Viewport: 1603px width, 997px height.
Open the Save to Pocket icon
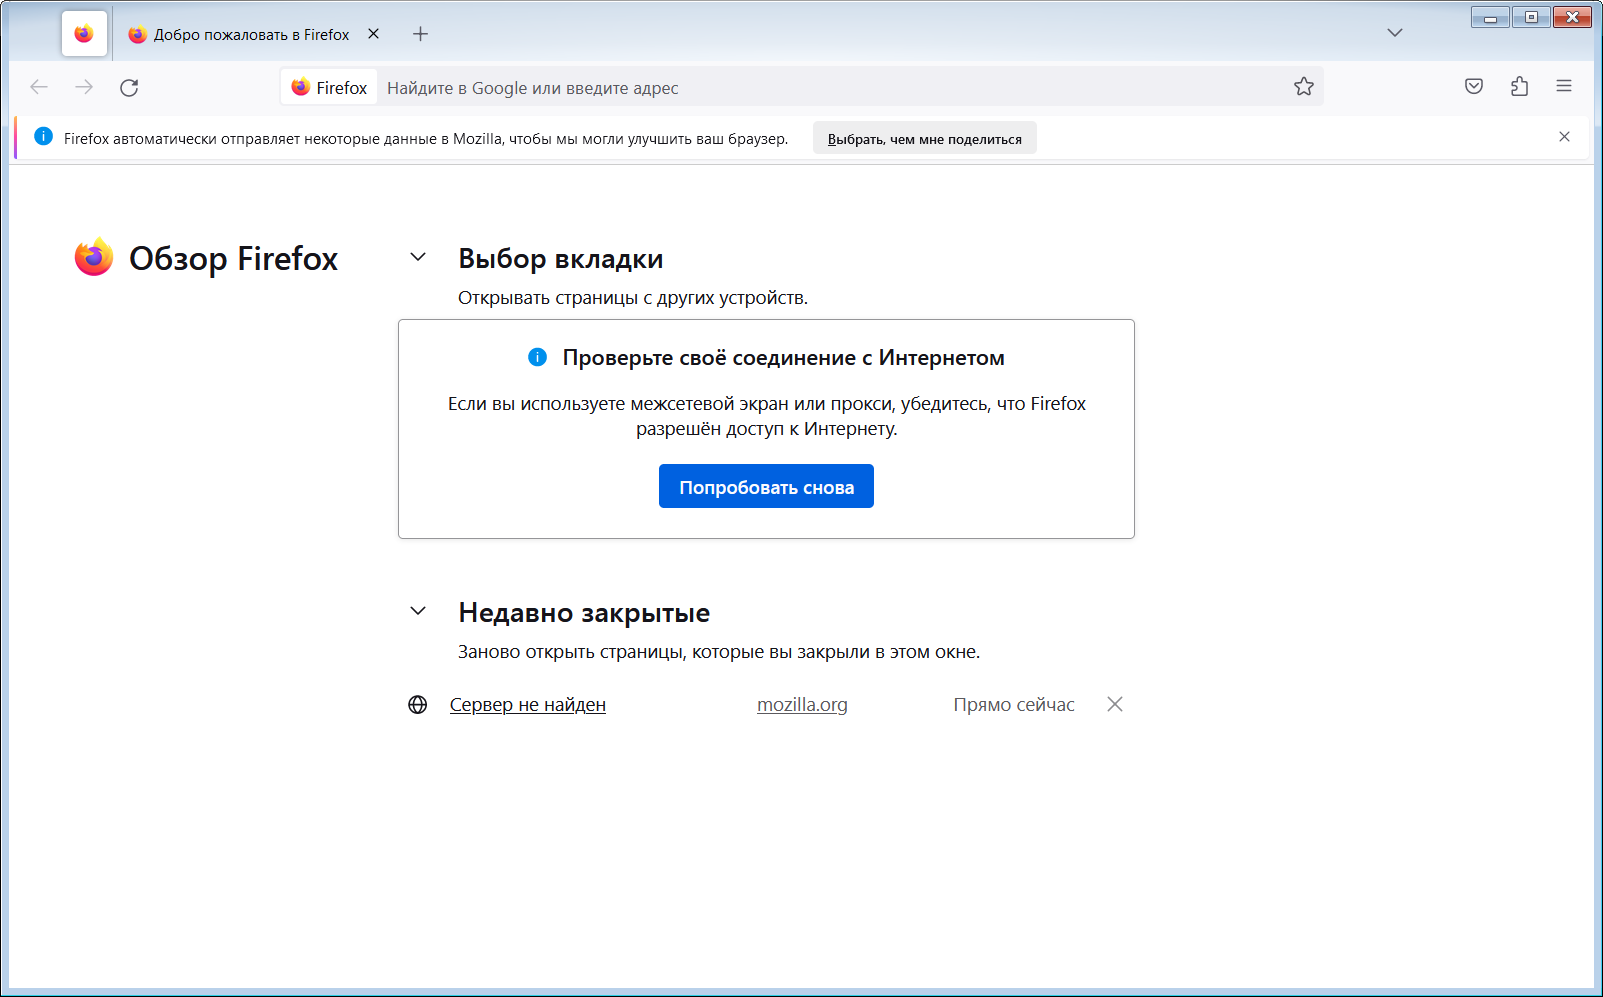pos(1473,87)
